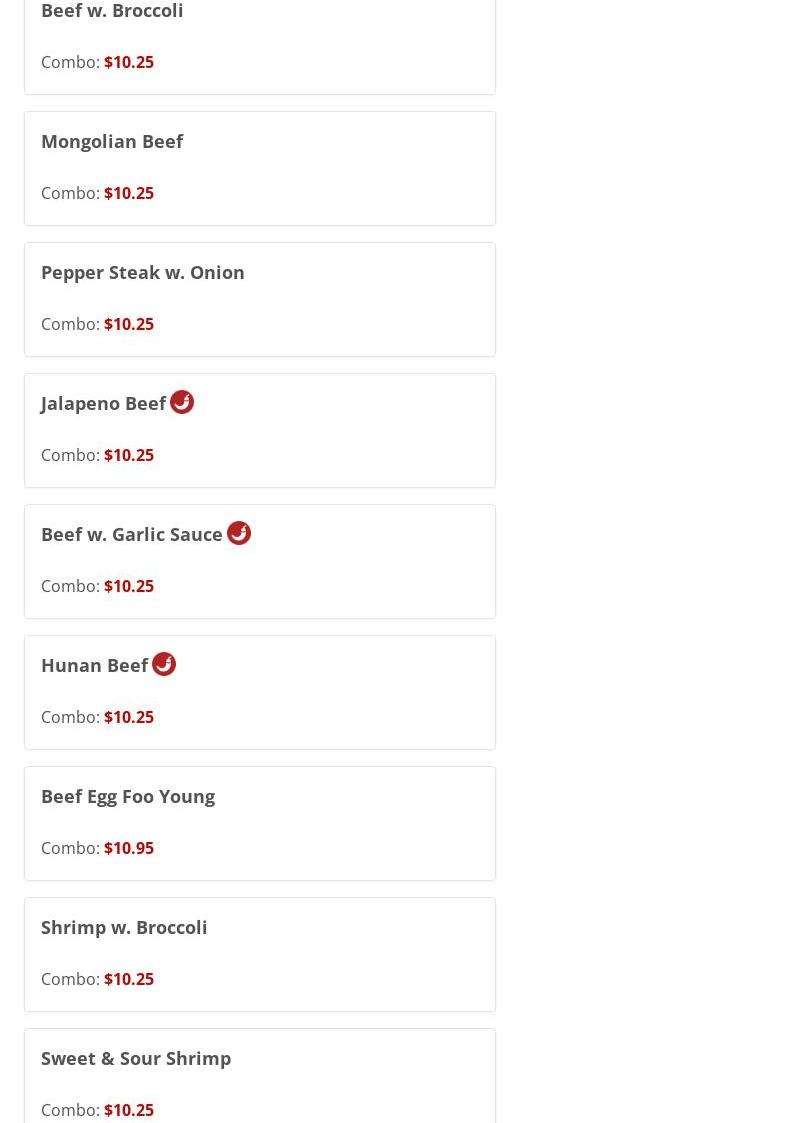Viewport: 785px width, 1123px height.
Task: Click the Hunan Beef spicy pepper icon
Action: [164, 664]
